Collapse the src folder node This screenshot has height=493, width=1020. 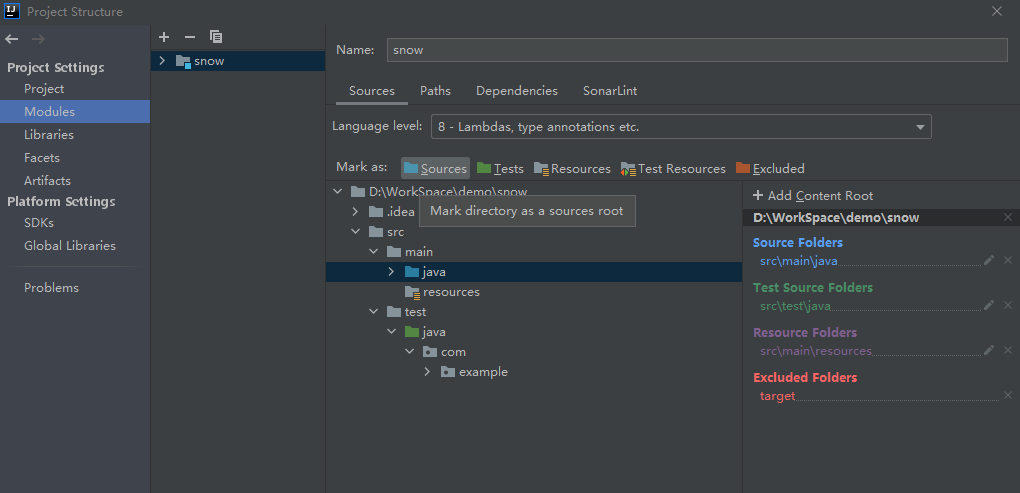click(355, 232)
